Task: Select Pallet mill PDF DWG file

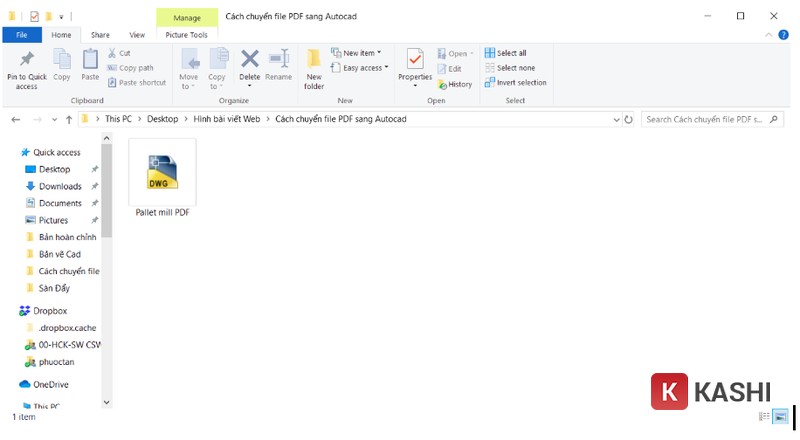Action: tap(162, 179)
